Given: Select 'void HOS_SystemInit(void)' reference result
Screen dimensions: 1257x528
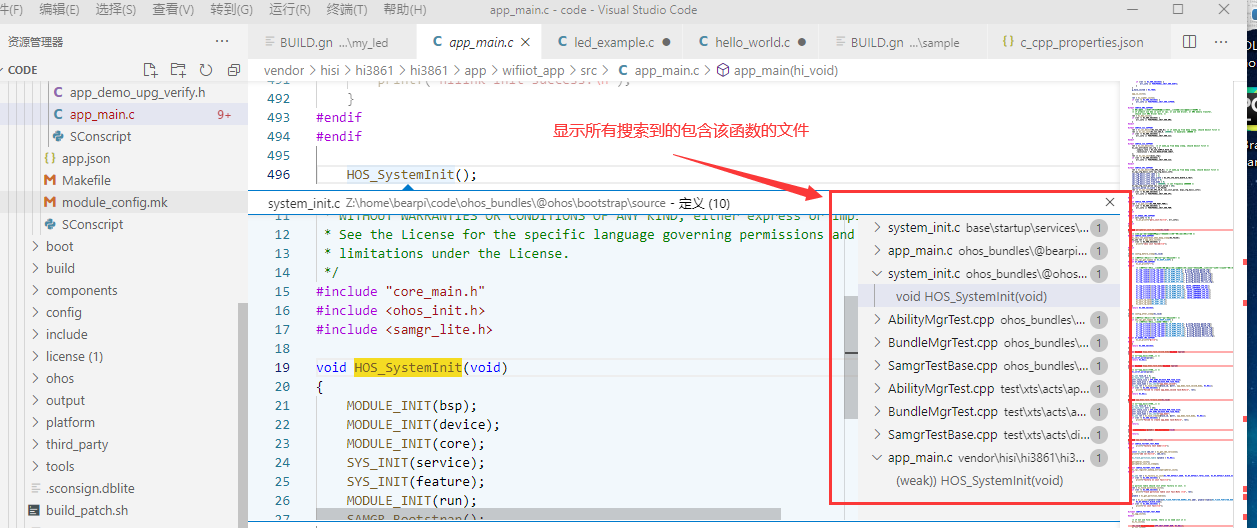Looking at the screenshot, I should [x=971, y=296].
